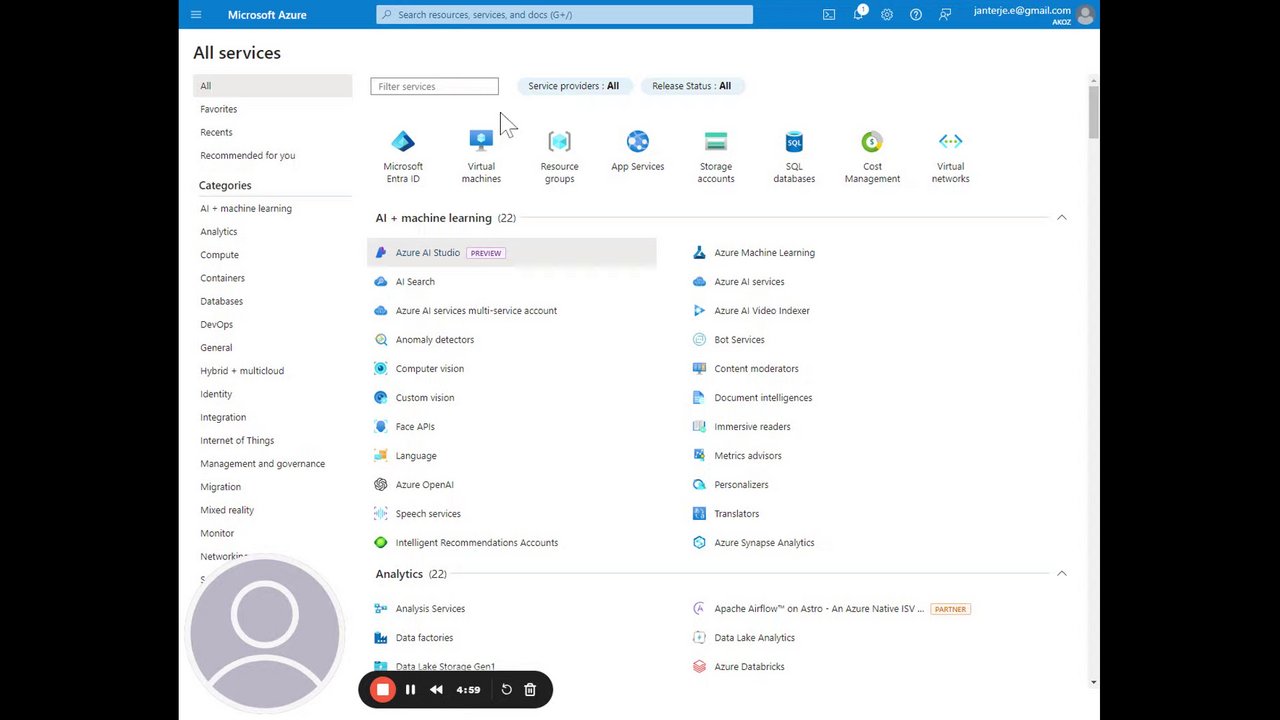Viewport: 1280px width, 720px height.
Task: Open the webcam avatar overlay
Action: coord(265,634)
